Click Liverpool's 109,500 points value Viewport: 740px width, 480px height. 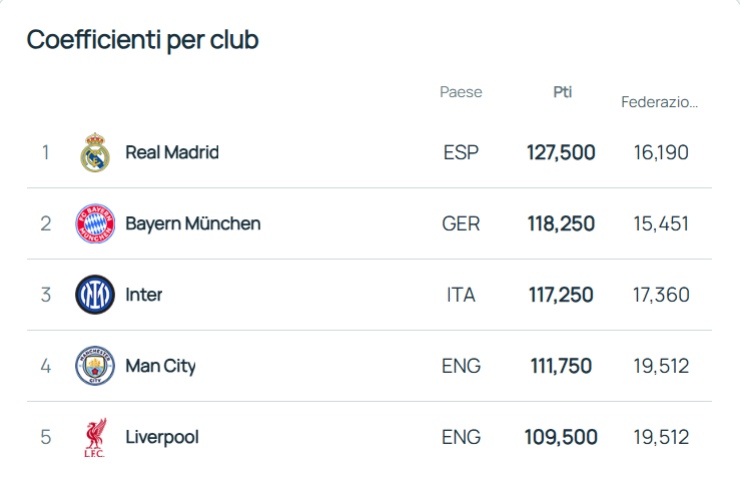561,438
